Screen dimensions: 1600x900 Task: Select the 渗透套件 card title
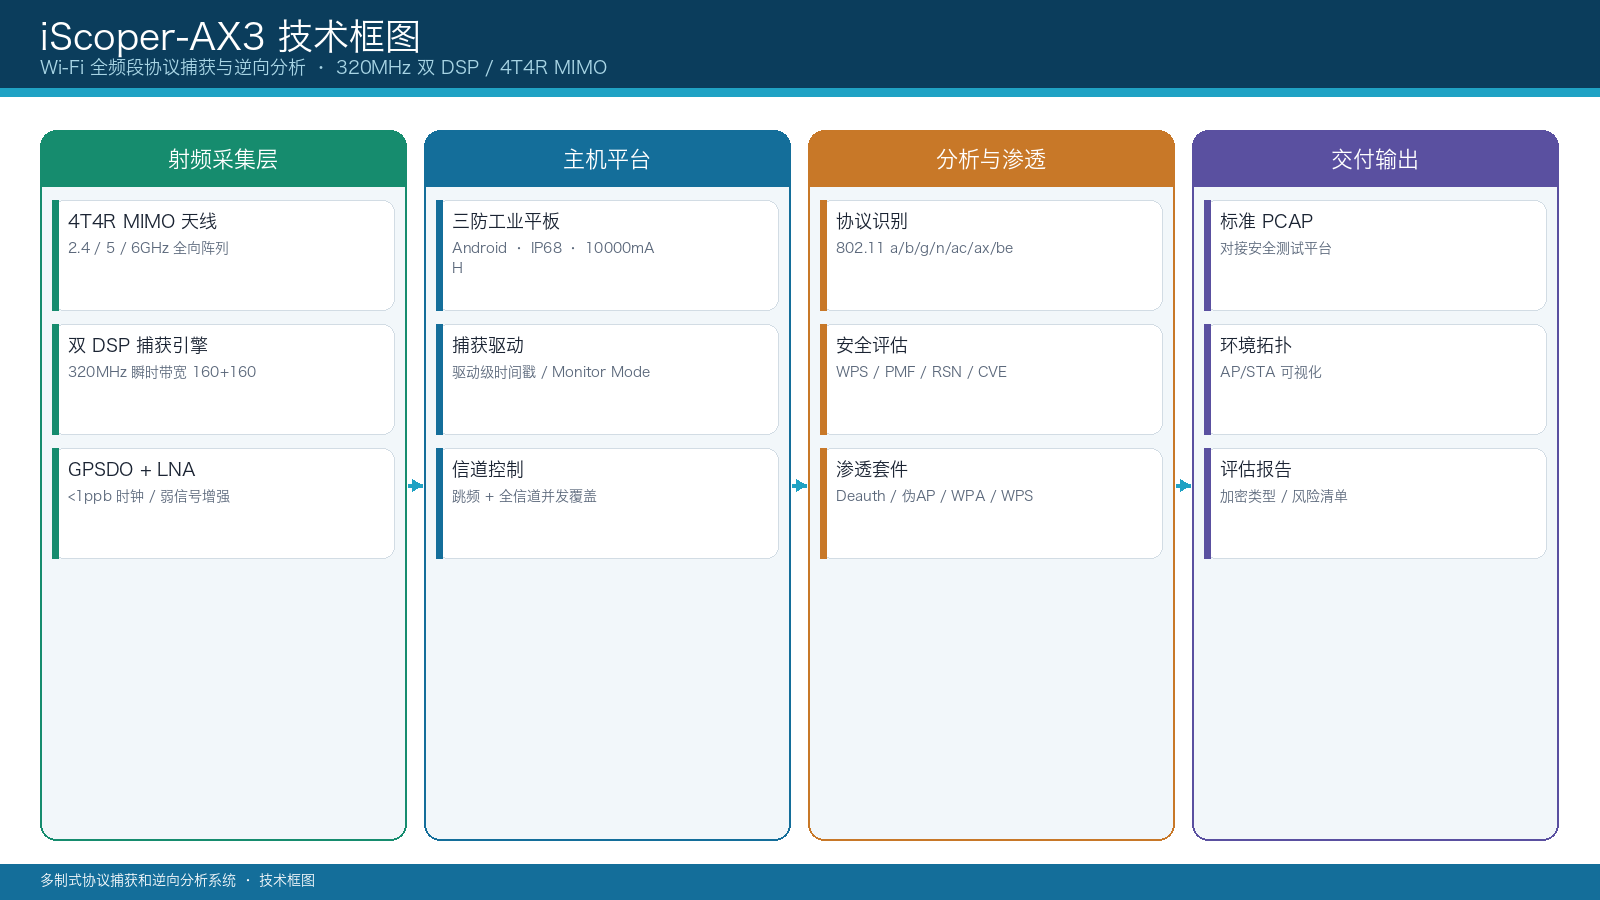coord(872,469)
